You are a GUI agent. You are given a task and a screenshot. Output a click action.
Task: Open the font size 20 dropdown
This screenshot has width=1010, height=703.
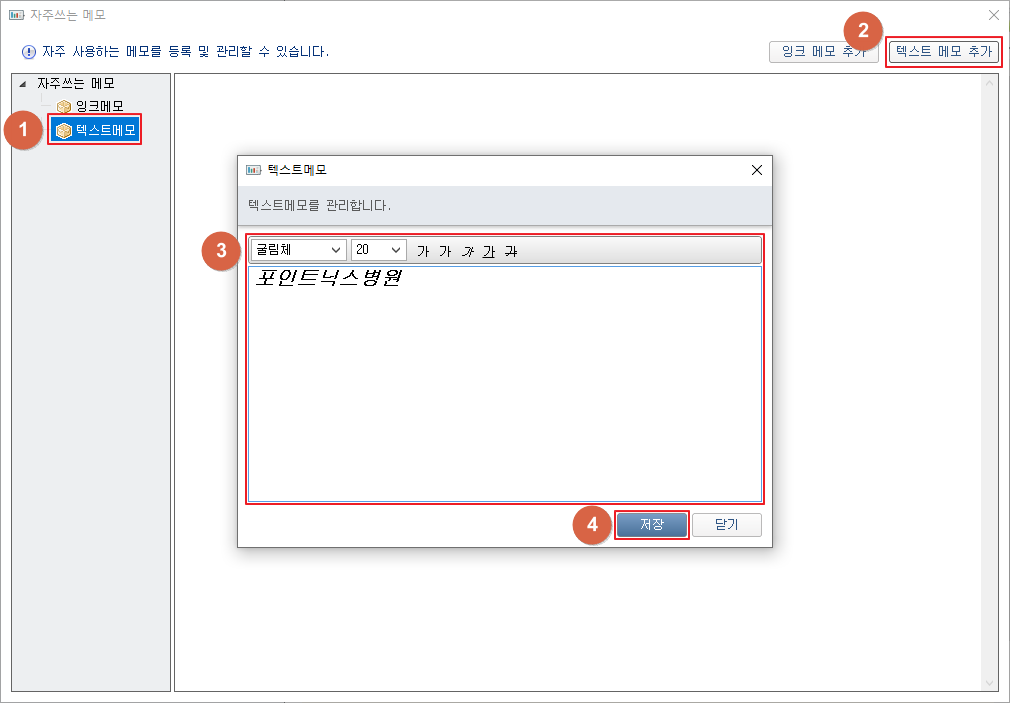379,250
